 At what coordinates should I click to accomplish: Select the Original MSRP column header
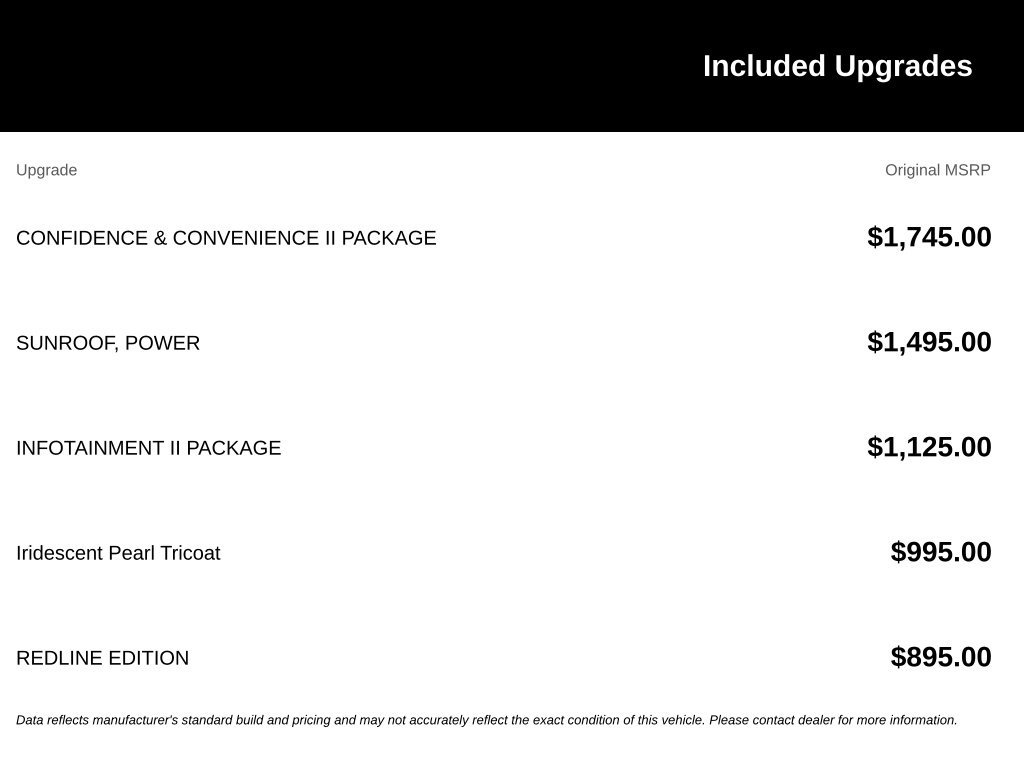click(x=937, y=170)
